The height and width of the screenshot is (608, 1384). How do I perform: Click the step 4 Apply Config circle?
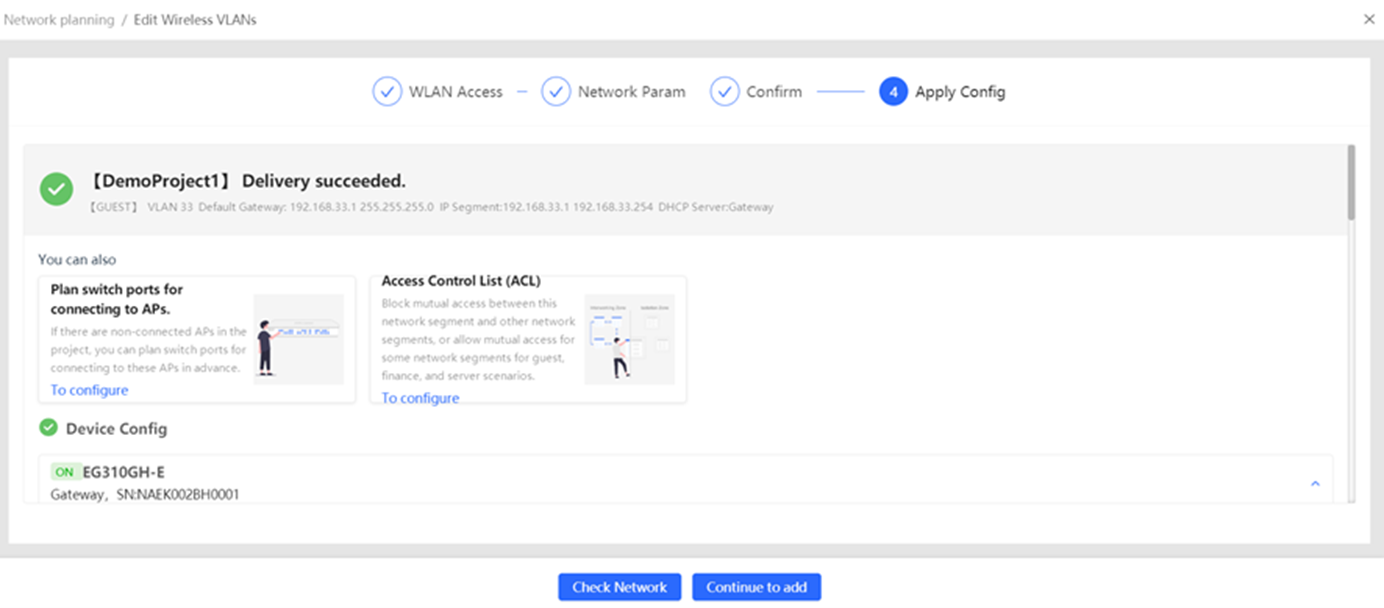(893, 92)
